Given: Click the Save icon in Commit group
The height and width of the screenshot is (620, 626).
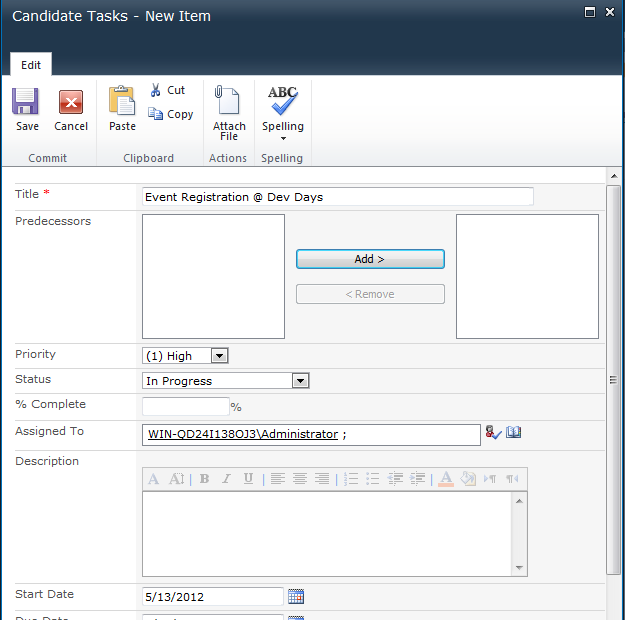Looking at the screenshot, I should (26, 101).
